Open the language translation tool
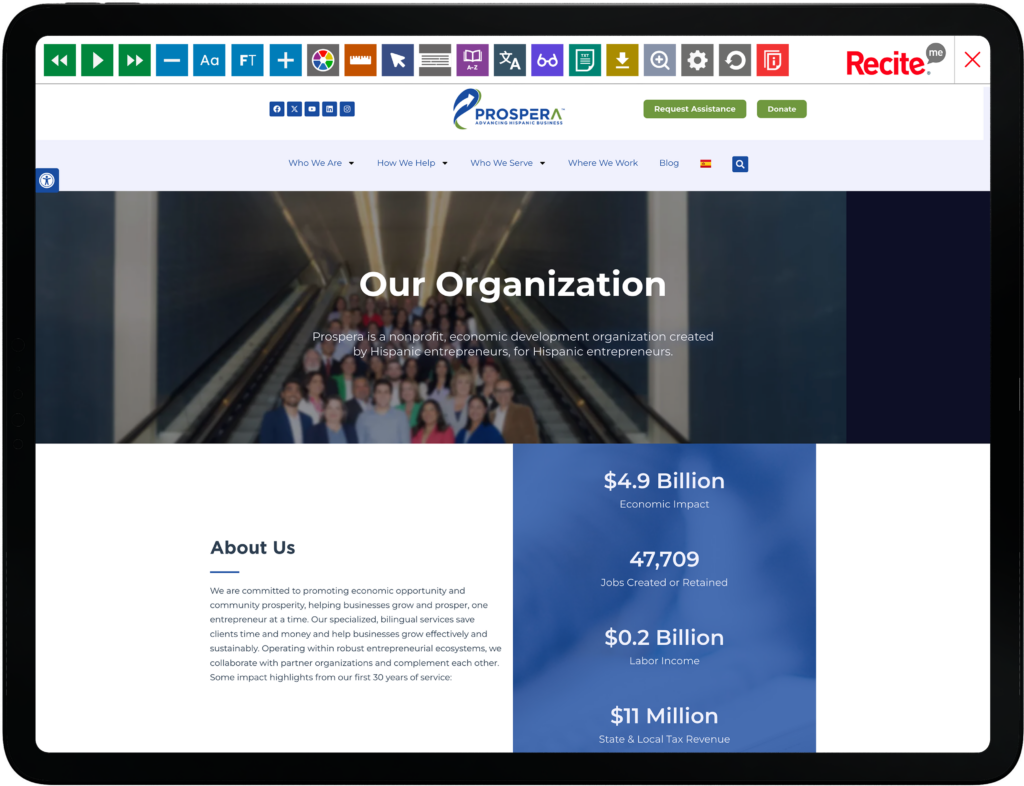The image size is (1024, 786). (510, 60)
